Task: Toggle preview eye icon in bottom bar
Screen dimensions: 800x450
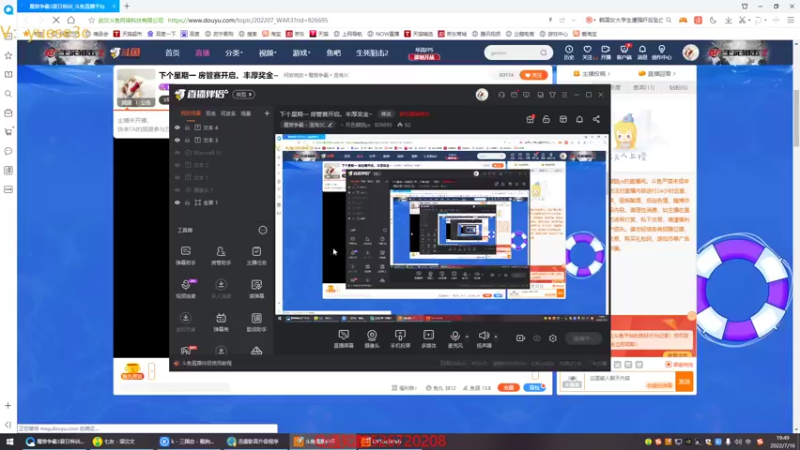Action: 537,338
